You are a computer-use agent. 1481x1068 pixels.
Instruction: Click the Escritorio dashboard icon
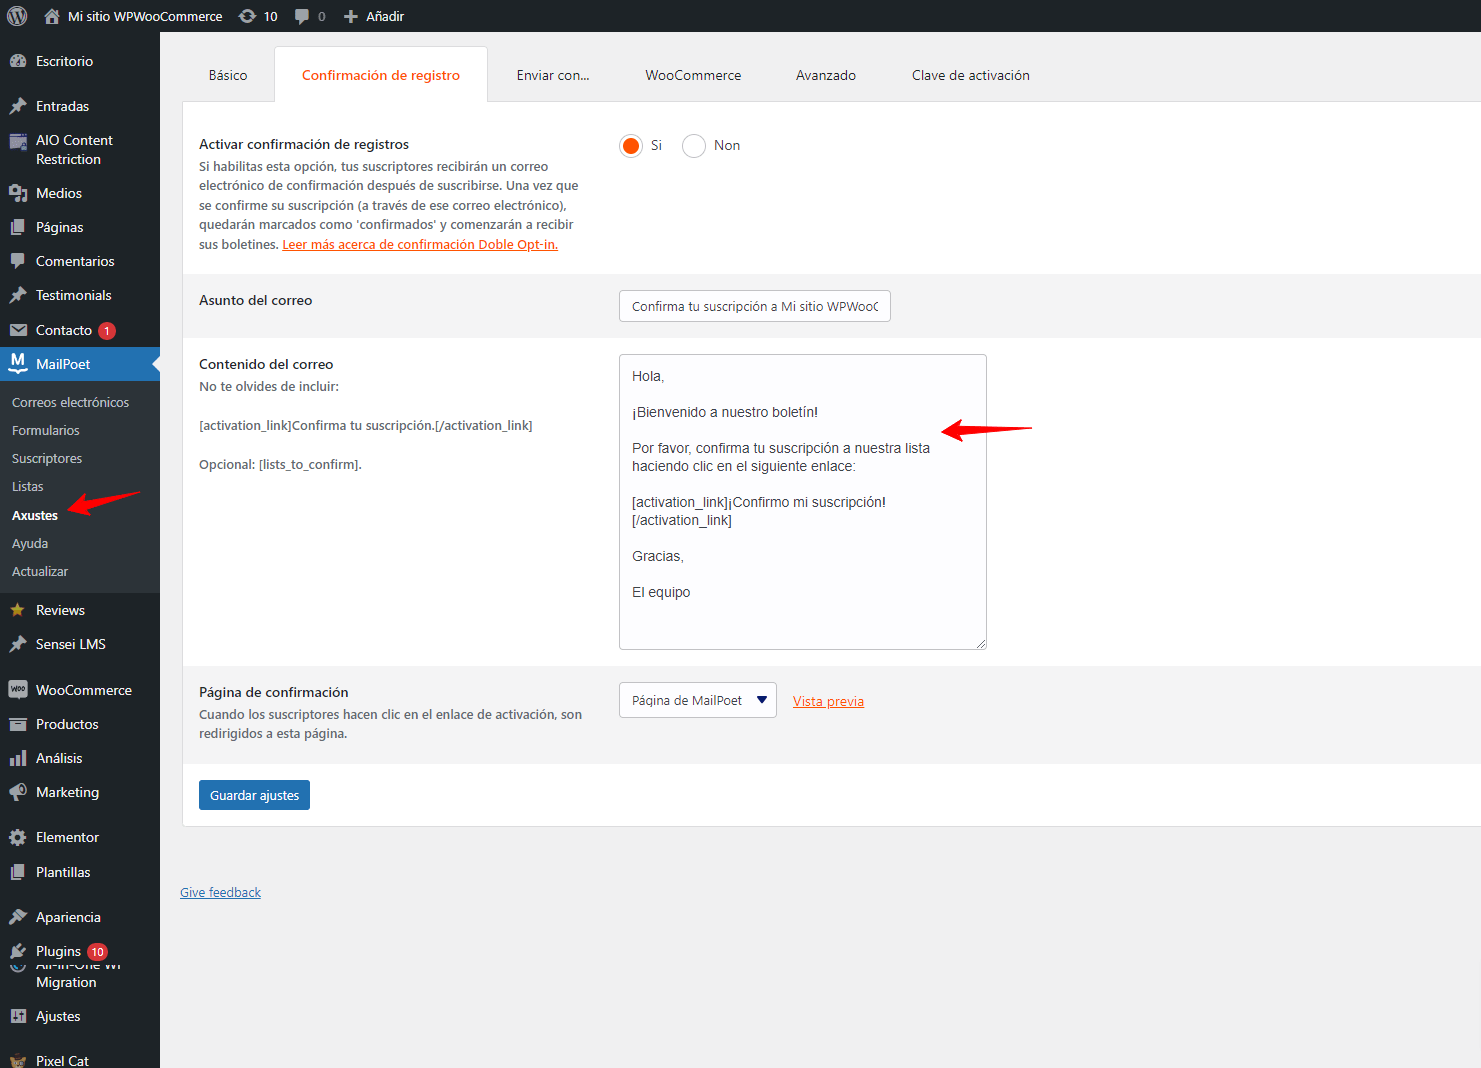click(x=18, y=61)
